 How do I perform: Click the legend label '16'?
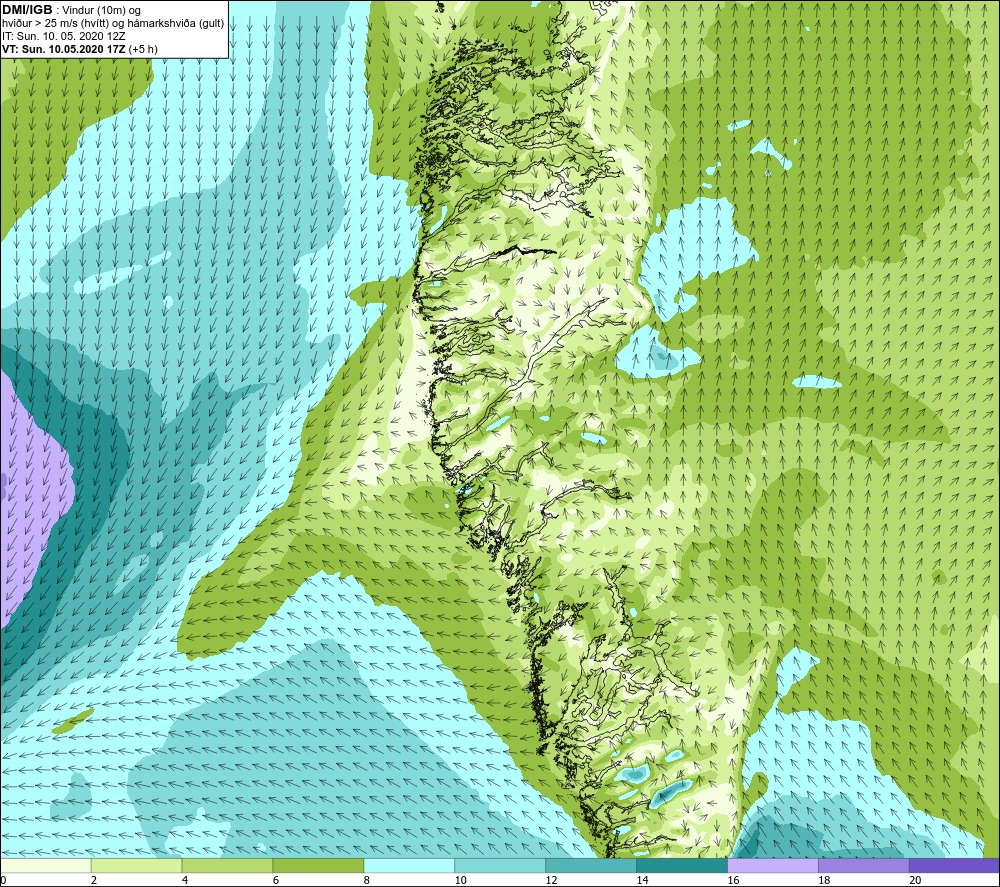point(733,880)
